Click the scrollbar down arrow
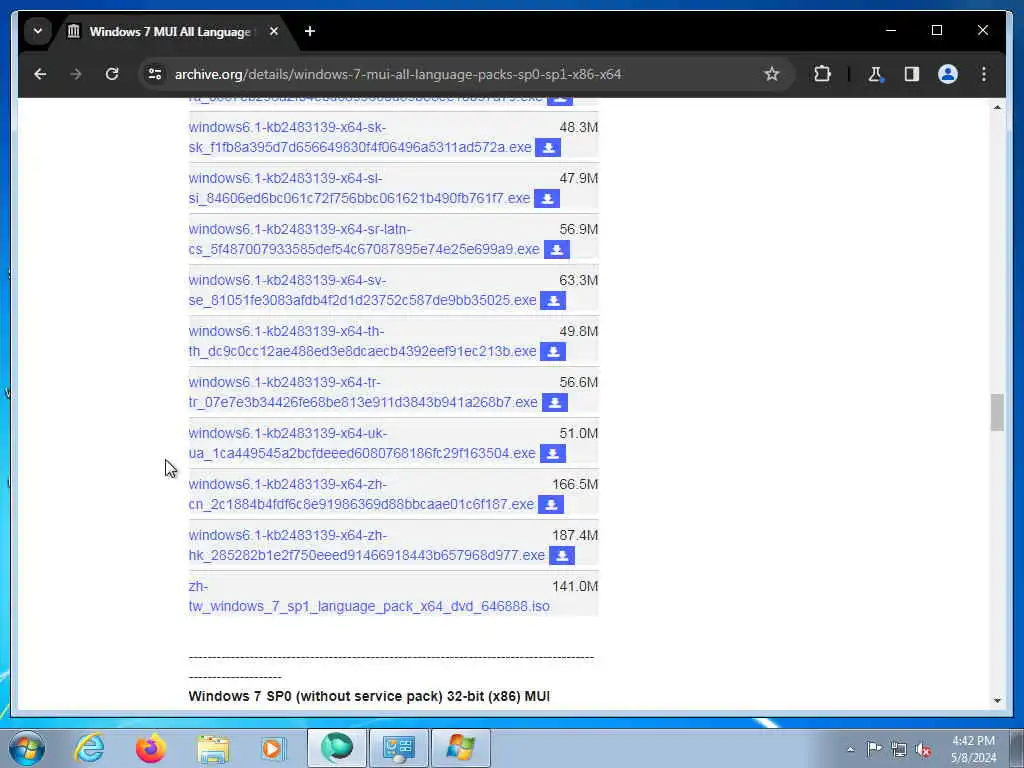This screenshot has width=1024, height=768. [x=997, y=700]
